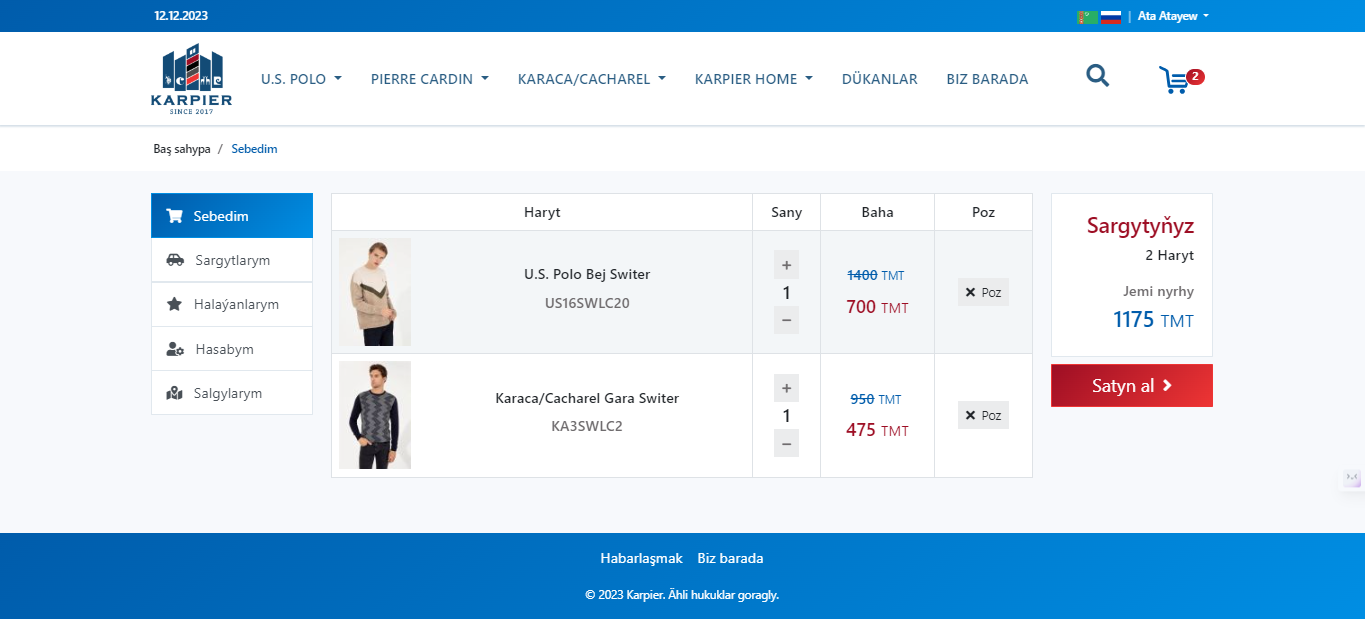The width and height of the screenshot is (1365, 619).
Task: Click the Karpier logo
Action: 191,79
